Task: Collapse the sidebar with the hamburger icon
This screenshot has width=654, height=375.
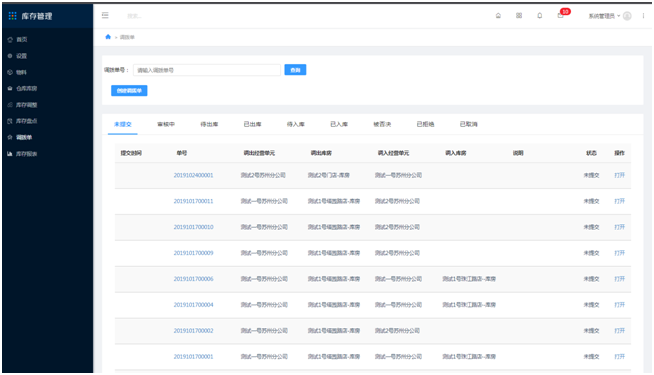Action: click(x=105, y=15)
